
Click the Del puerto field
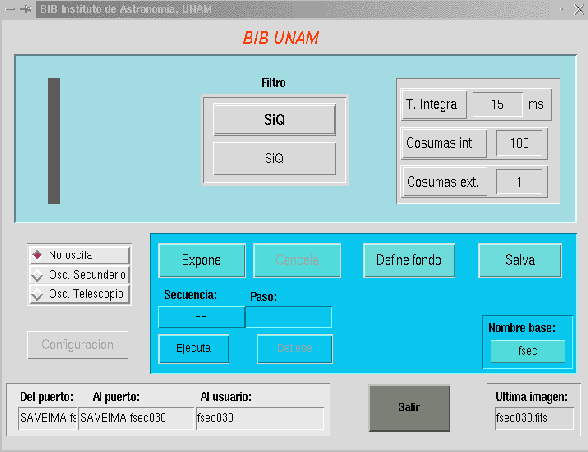click(x=48, y=418)
